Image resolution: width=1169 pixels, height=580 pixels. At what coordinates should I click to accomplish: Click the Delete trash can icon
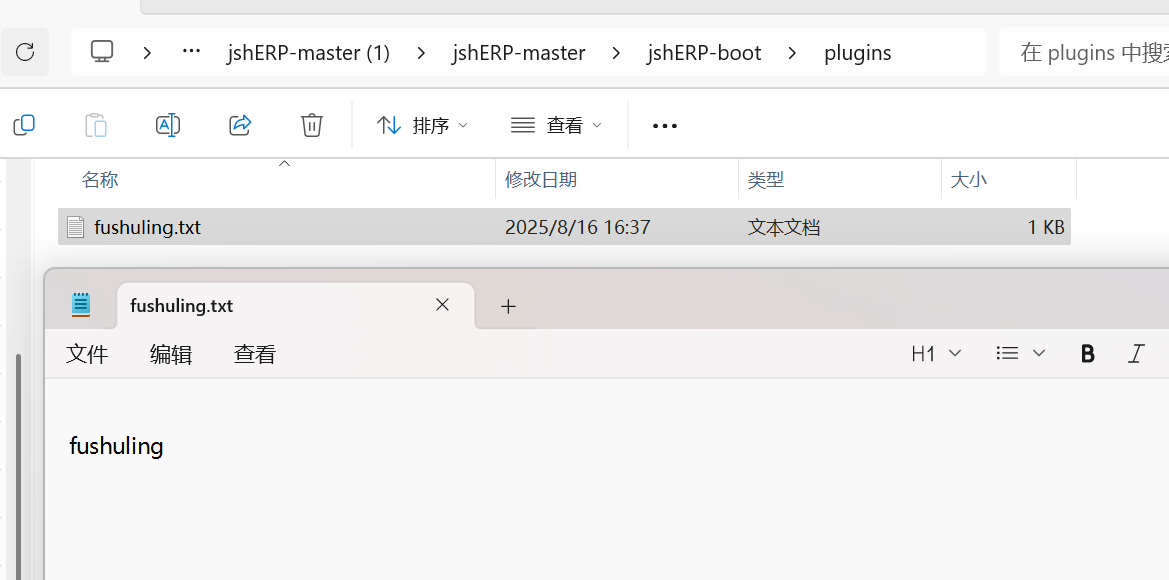tap(312, 125)
